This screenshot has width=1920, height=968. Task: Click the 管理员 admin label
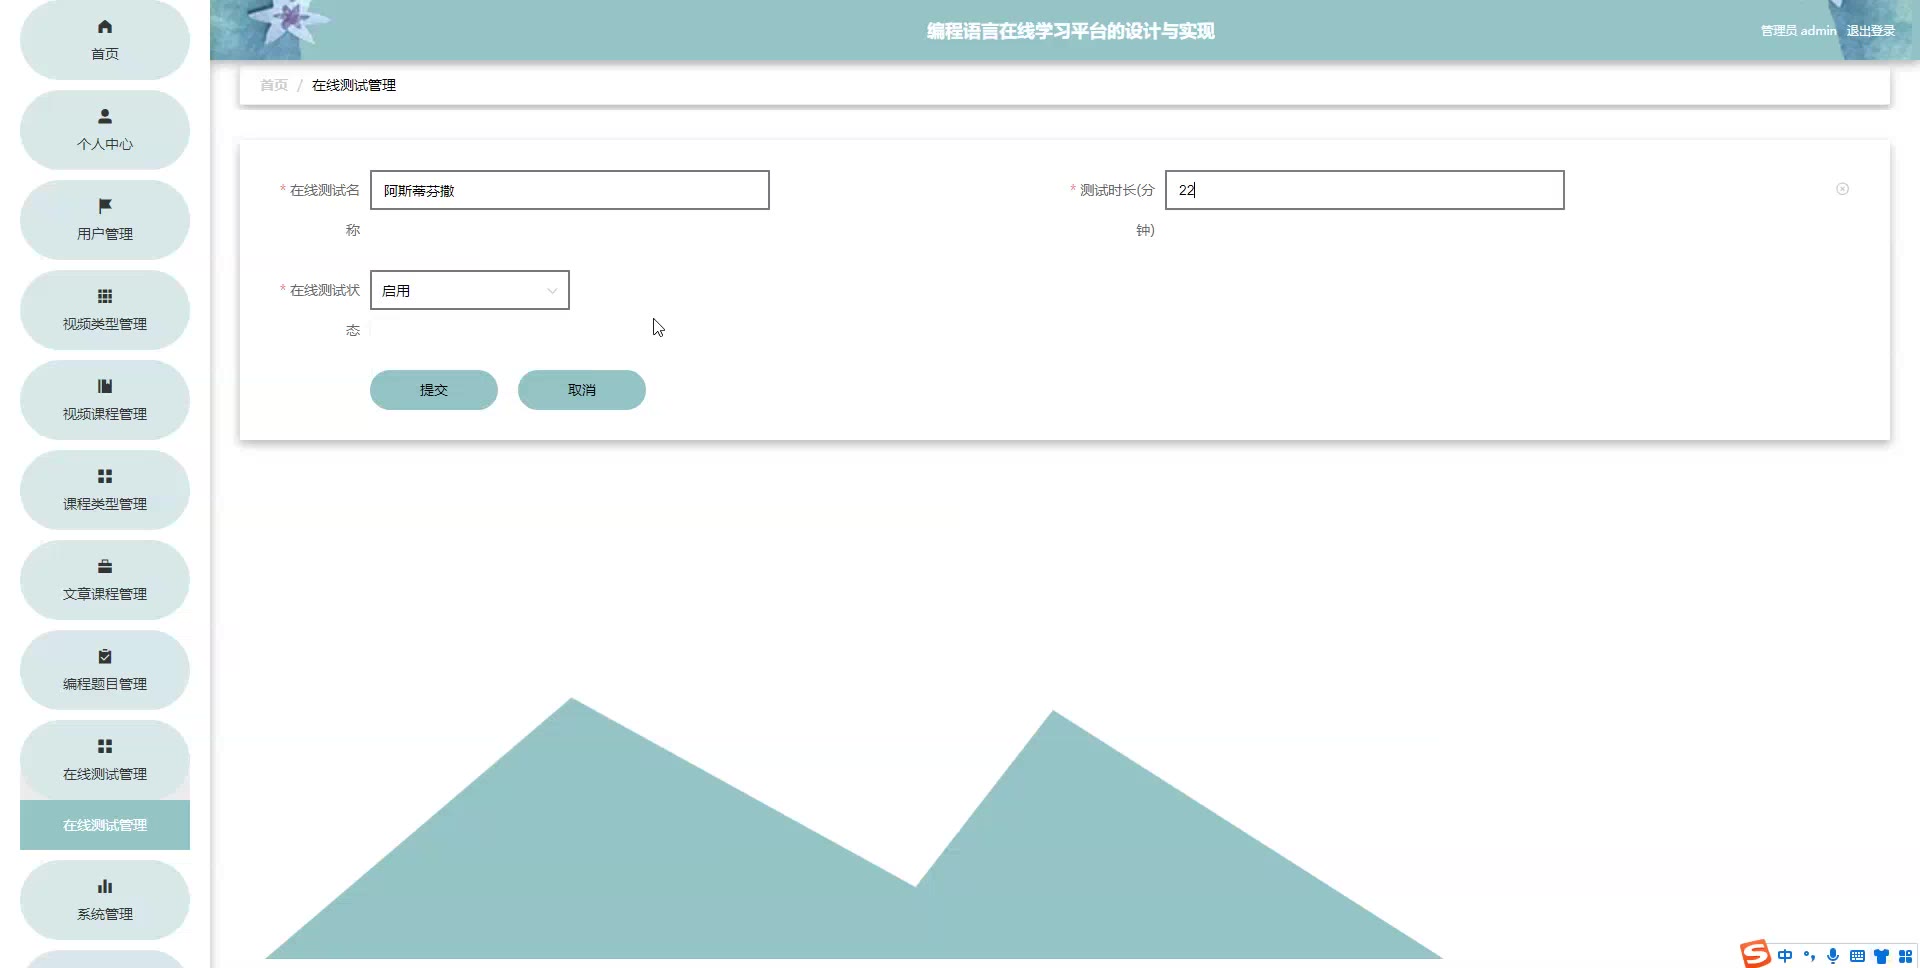coord(1798,31)
